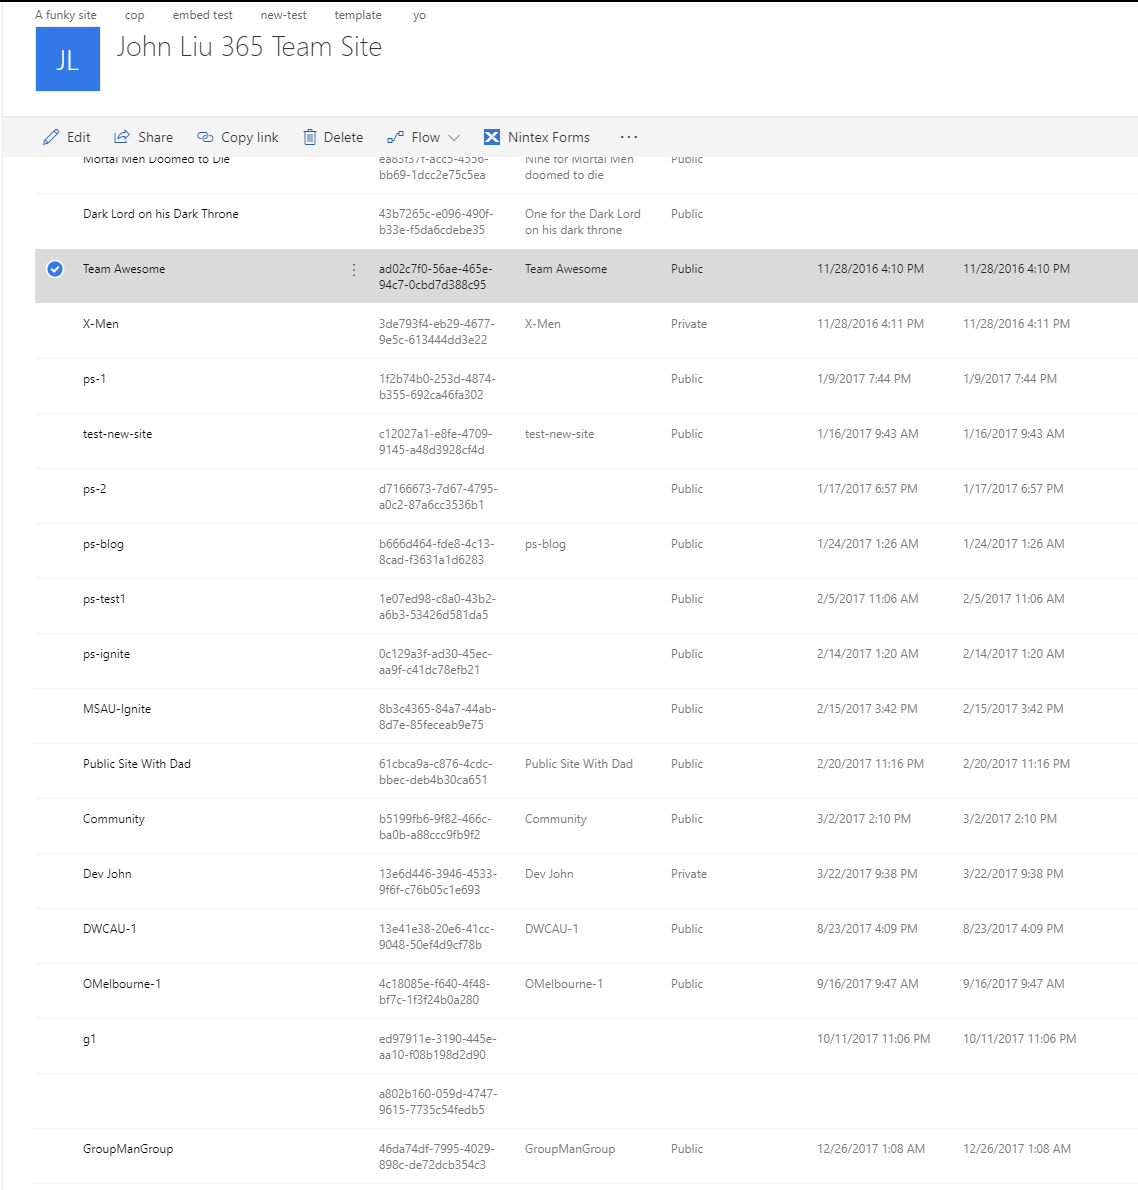Click the Share icon in toolbar
The image size is (1138, 1190).
(122, 137)
